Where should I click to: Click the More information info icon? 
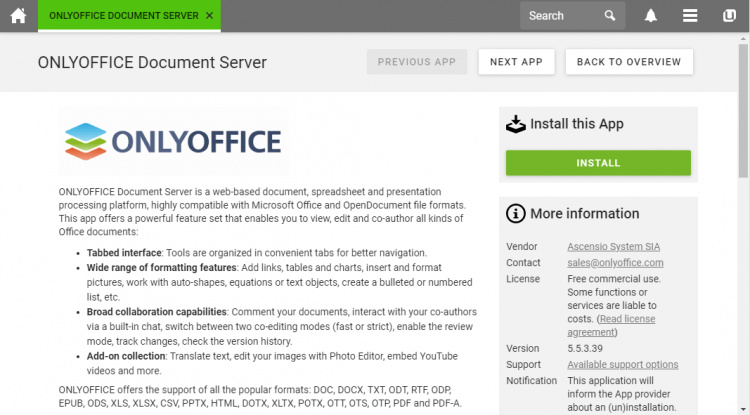coord(515,213)
